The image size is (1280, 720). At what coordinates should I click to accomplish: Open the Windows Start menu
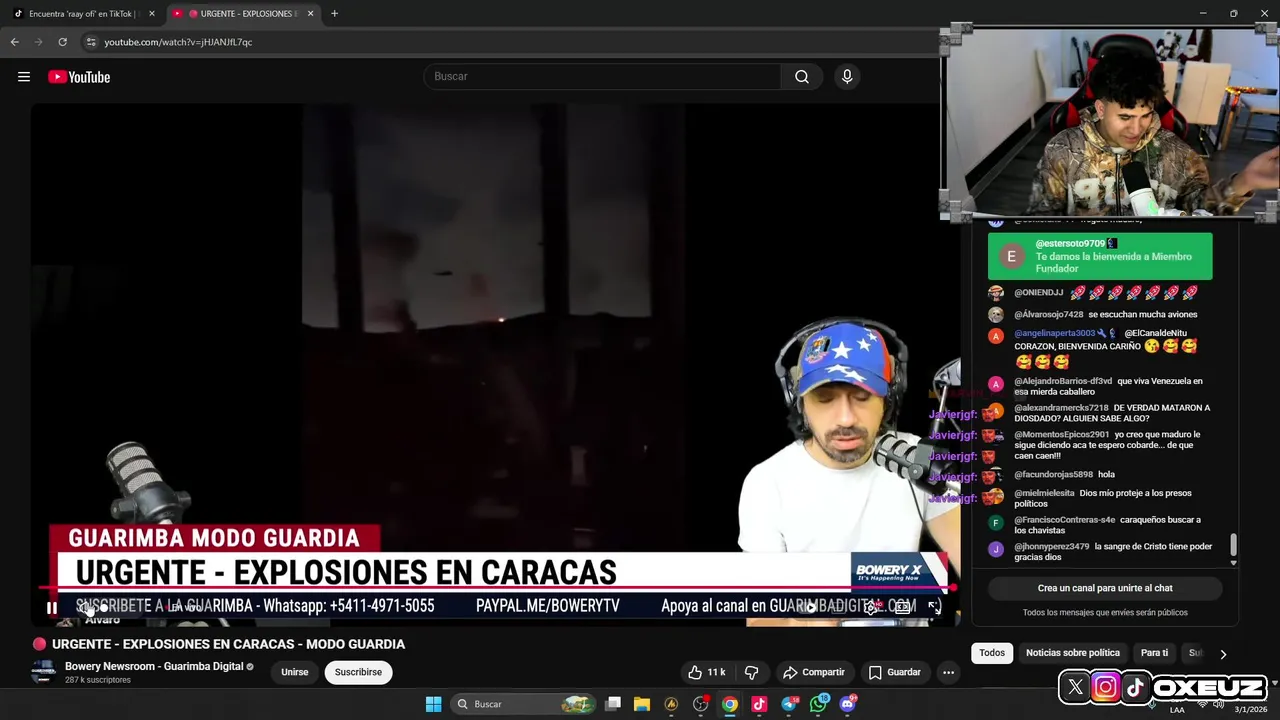pos(433,704)
